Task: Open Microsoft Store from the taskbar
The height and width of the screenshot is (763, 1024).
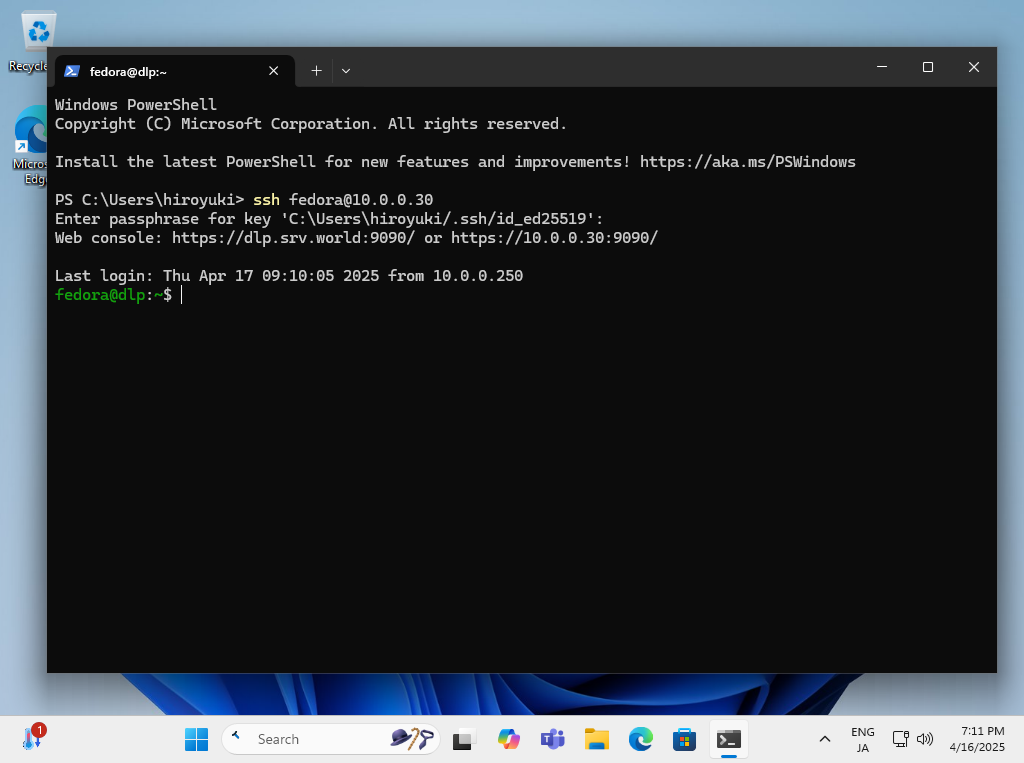Action: (x=684, y=739)
